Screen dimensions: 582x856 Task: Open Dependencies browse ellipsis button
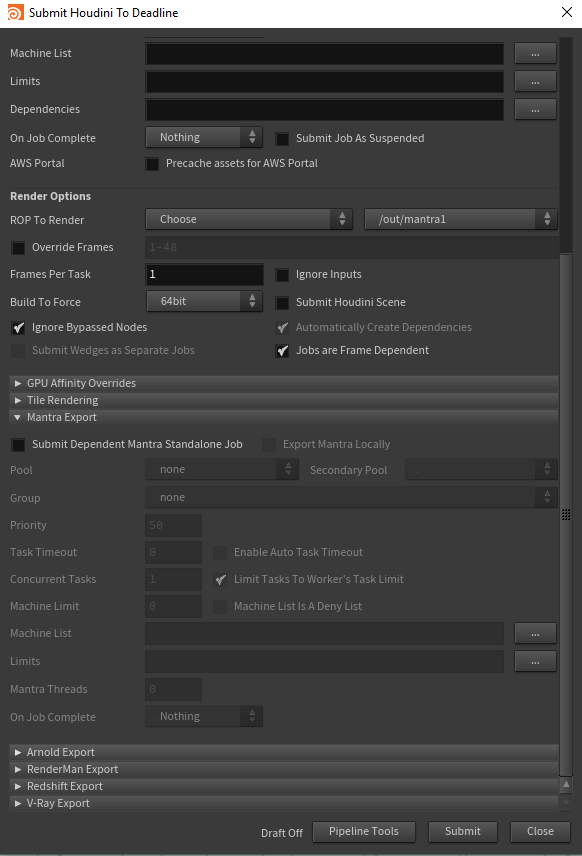point(535,109)
